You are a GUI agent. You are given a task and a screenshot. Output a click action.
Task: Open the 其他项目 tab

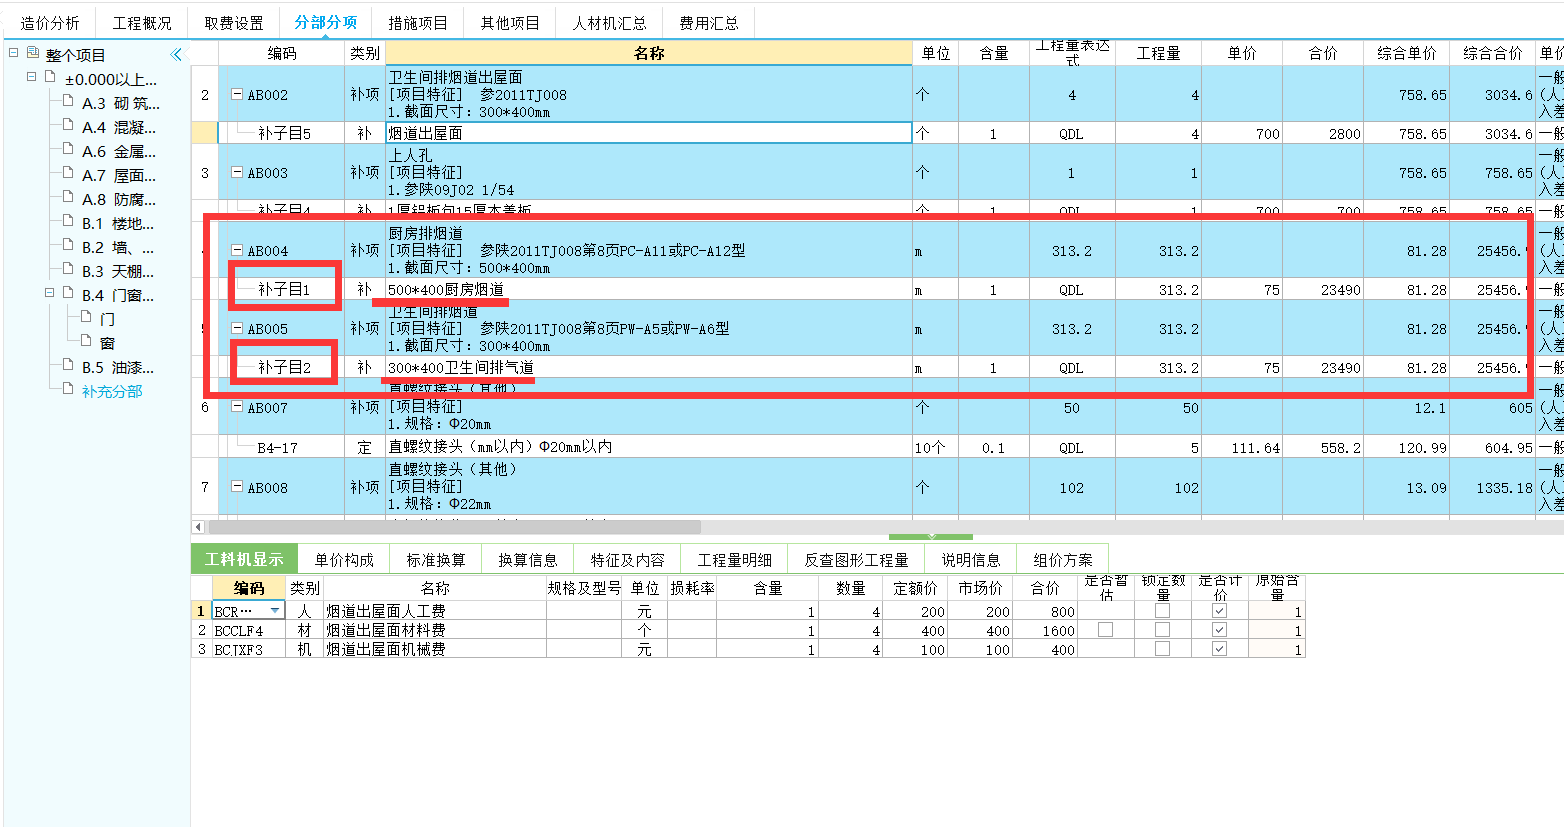pyautogui.click(x=510, y=22)
